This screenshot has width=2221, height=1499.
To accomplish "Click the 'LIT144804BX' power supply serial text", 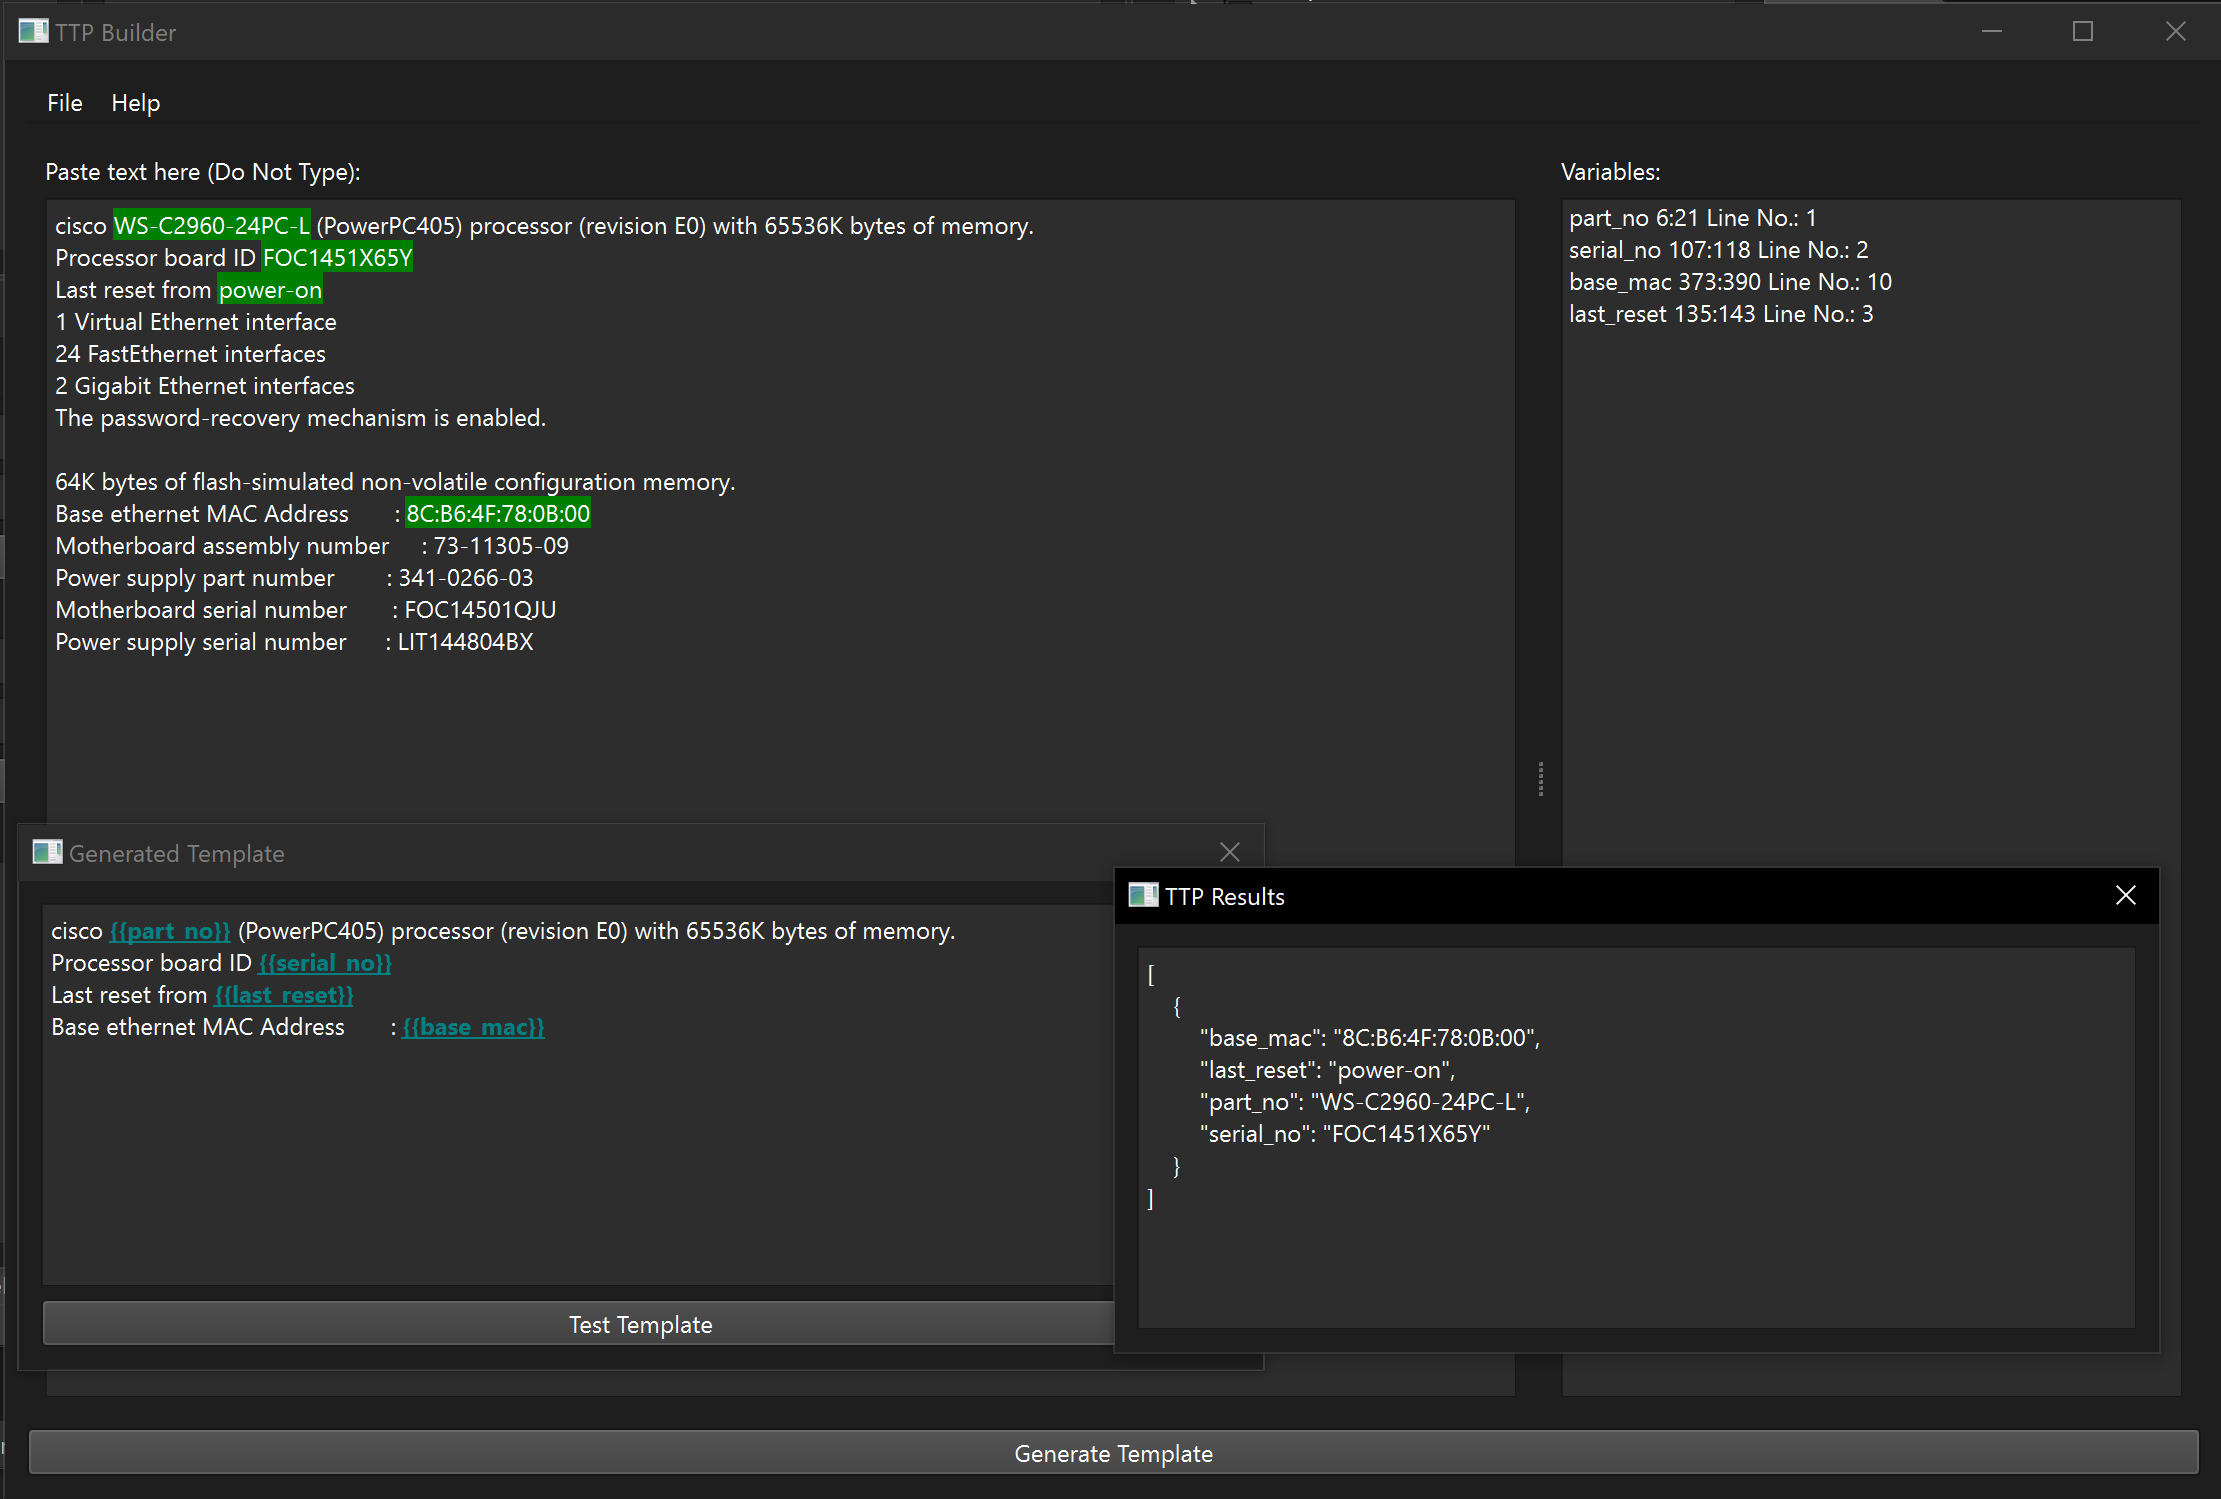I will pos(465,642).
